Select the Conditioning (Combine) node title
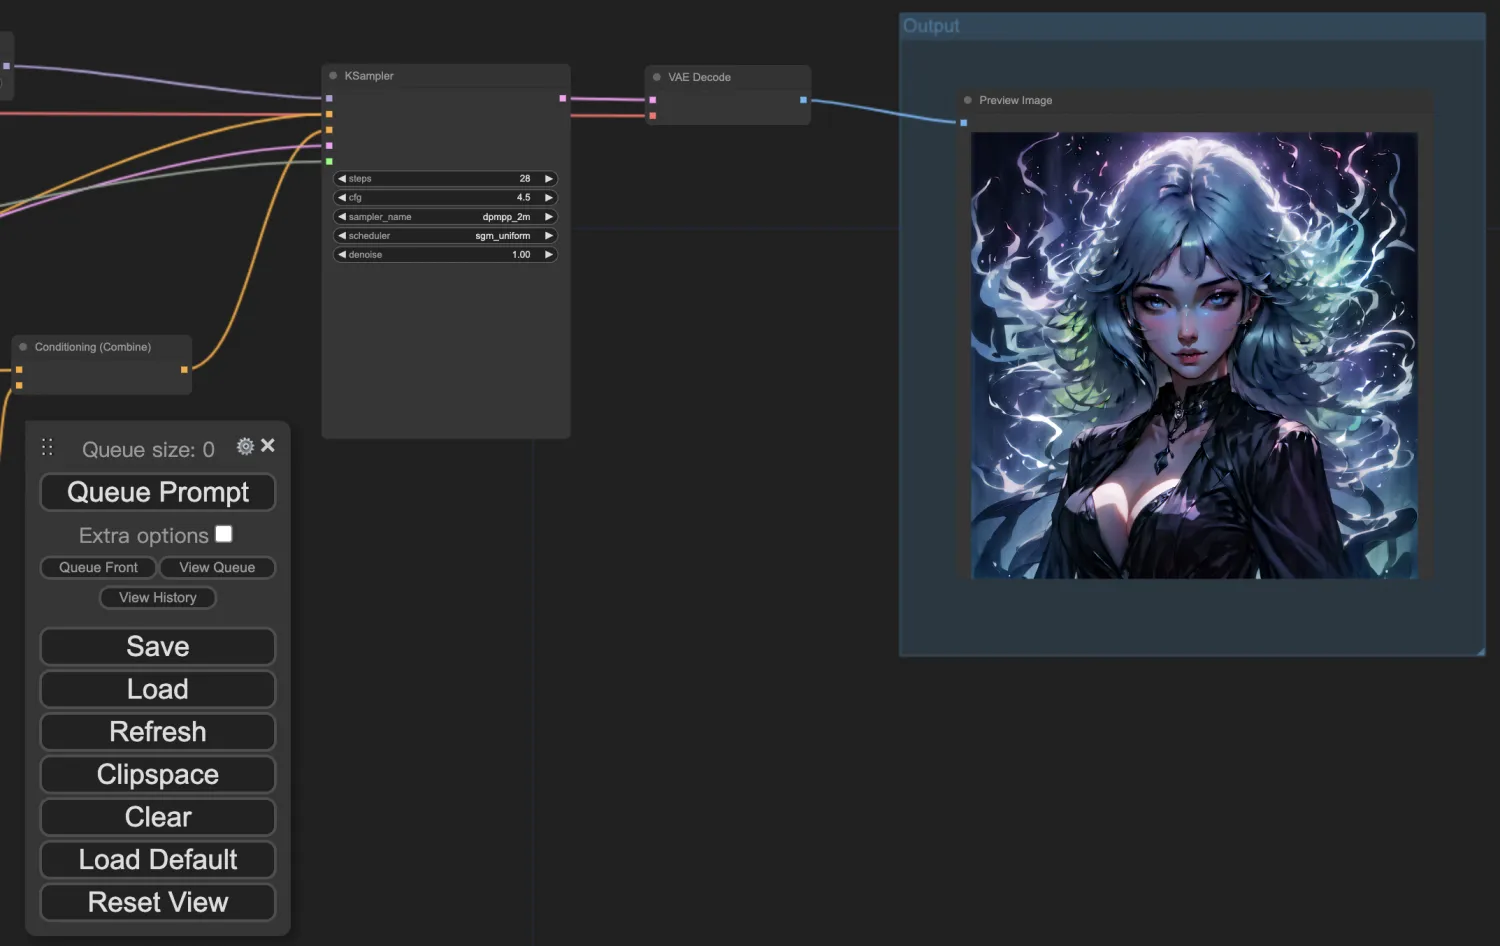This screenshot has width=1500, height=946. 93,347
